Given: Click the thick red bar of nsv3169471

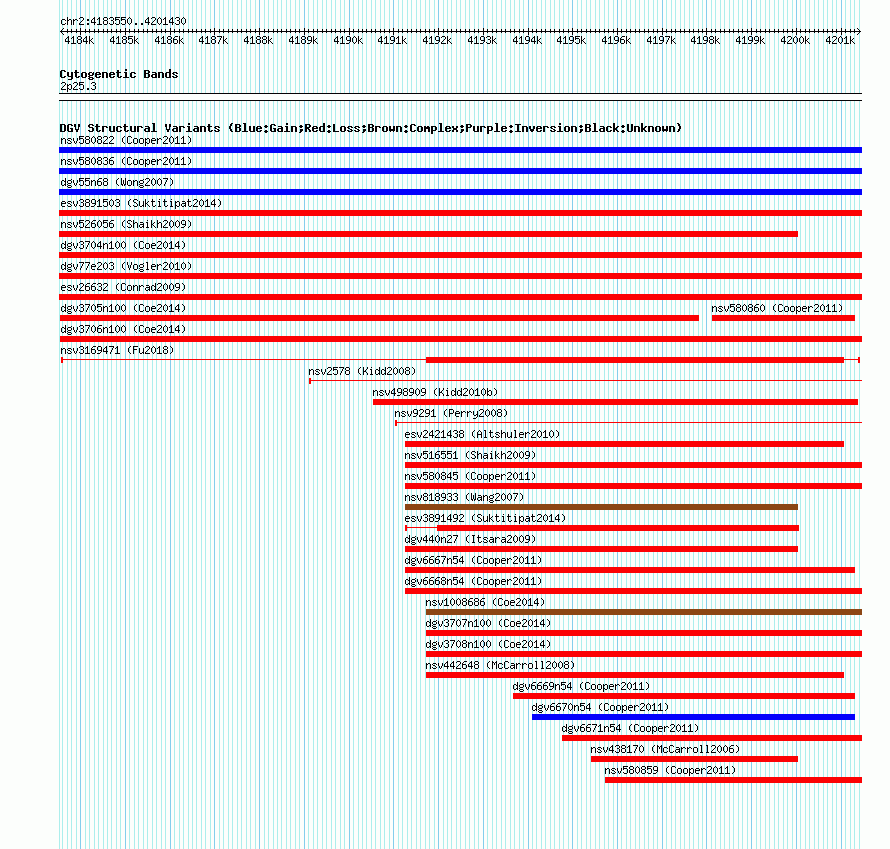Looking at the screenshot, I should click(x=635, y=360).
